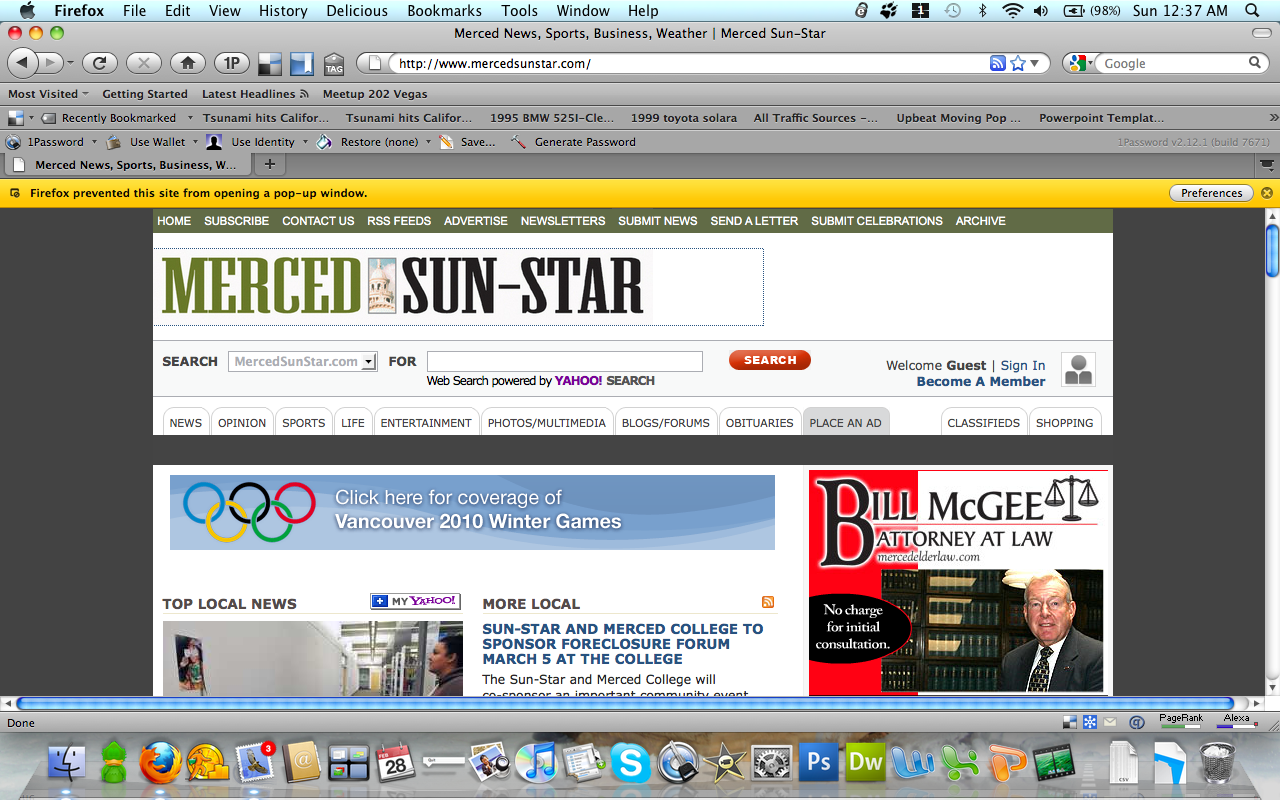Open the Bookmarks menu

(x=444, y=11)
